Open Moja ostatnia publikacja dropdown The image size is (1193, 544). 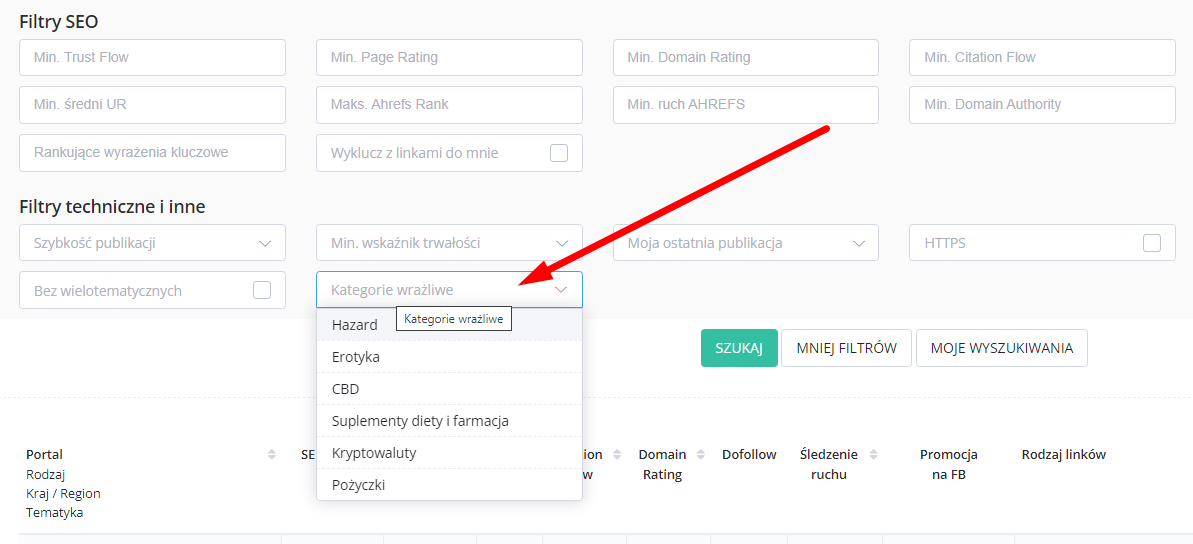click(x=746, y=243)
